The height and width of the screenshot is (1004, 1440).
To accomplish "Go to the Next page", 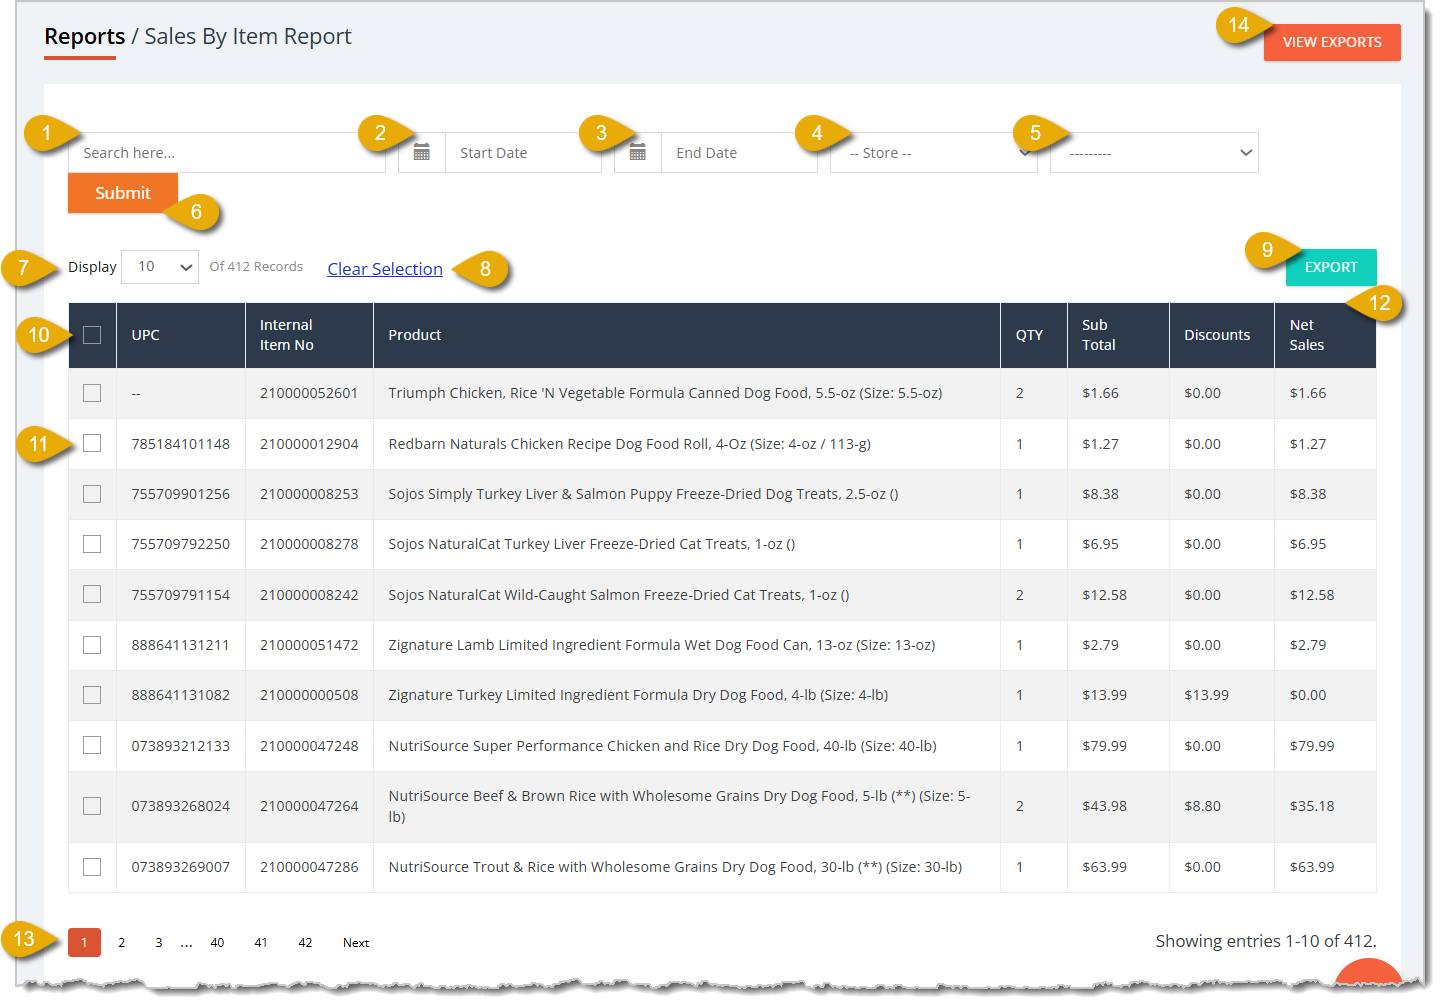I will [356, 943].
